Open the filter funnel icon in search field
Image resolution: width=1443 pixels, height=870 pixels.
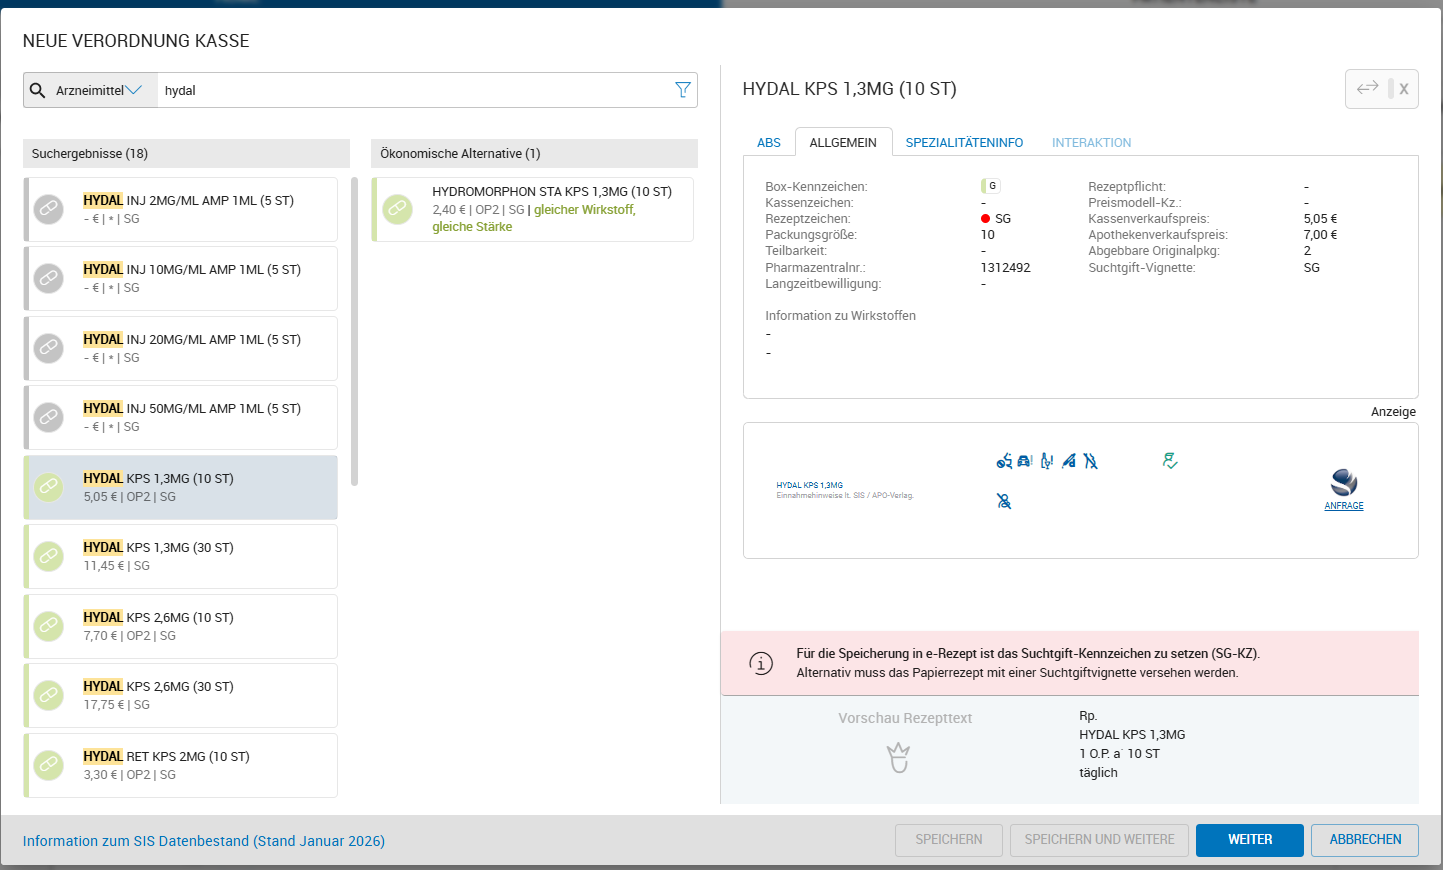click(x=683, y=90)
